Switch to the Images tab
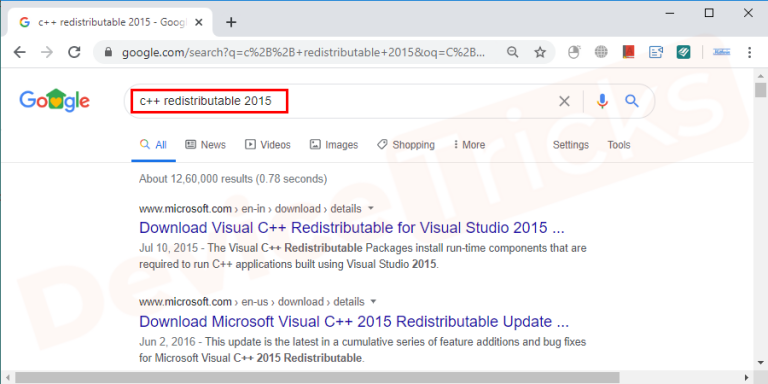The image size is (768, 384). (334, 145)
